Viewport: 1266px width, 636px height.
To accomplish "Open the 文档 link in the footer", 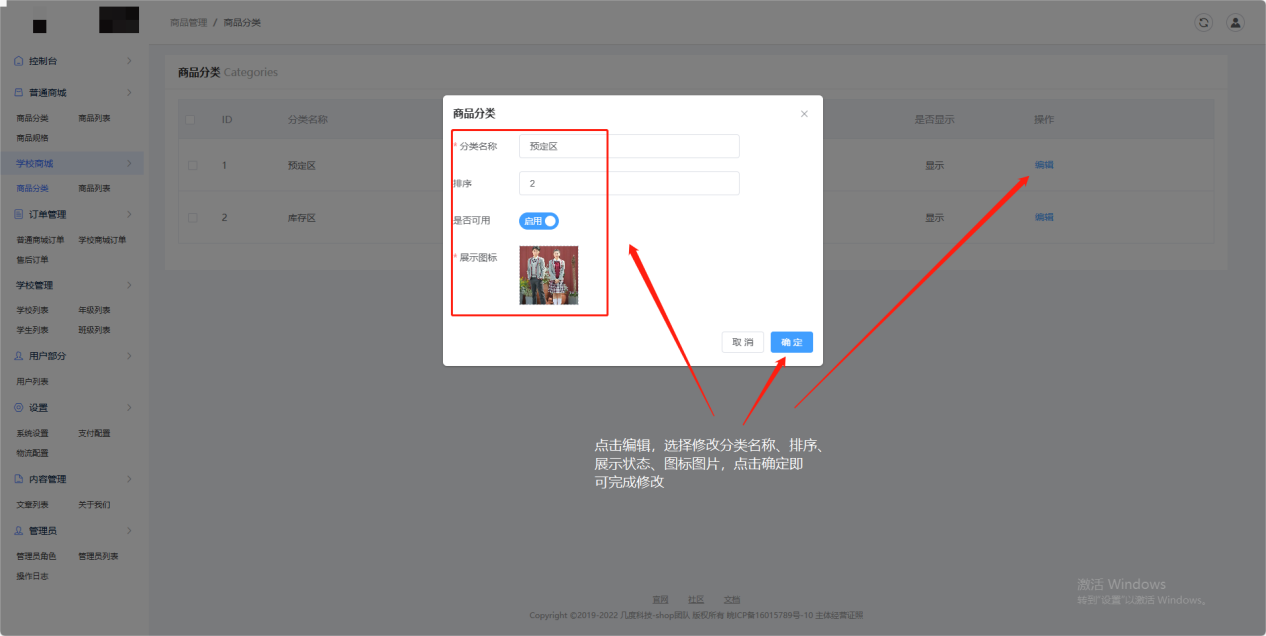I will tap(731, 599).
